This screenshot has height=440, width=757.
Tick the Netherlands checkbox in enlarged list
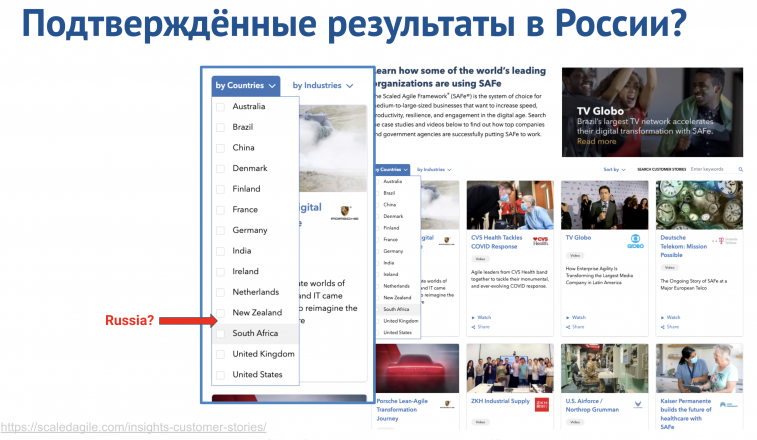click(x=220, y=292)
